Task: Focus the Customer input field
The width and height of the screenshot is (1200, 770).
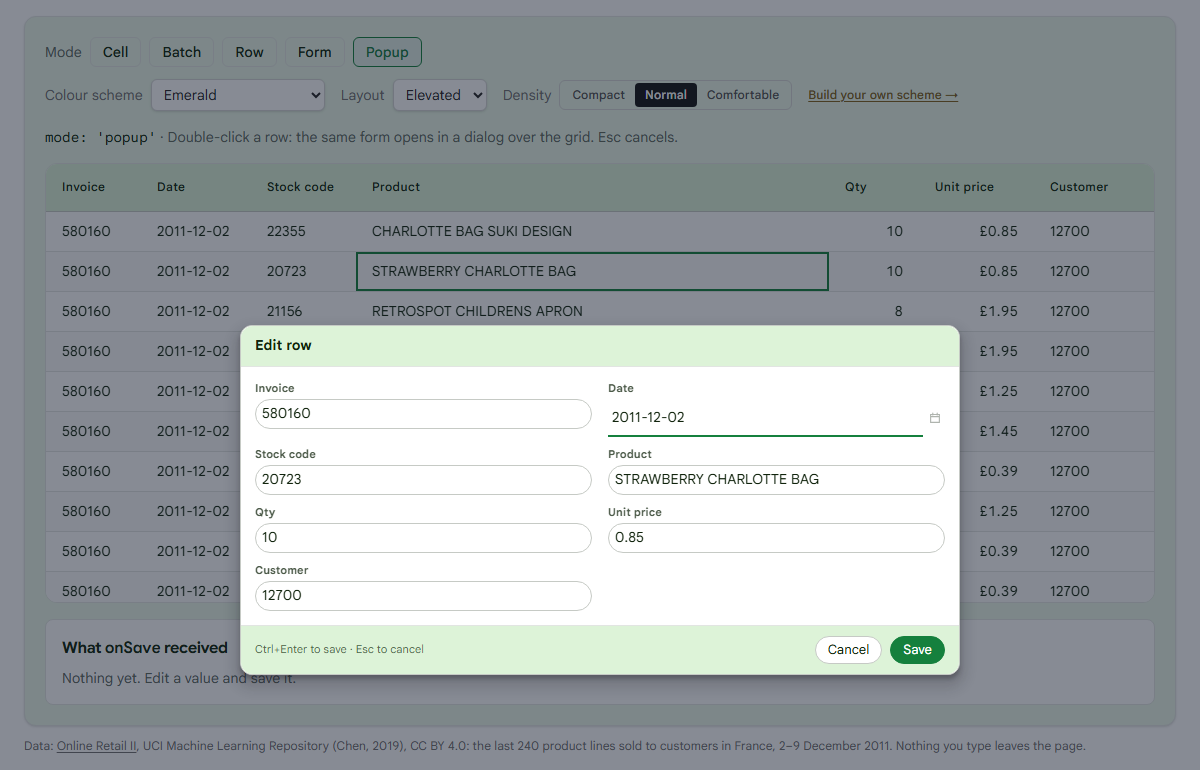Action: pyautogui.click(x=423, y=596)
